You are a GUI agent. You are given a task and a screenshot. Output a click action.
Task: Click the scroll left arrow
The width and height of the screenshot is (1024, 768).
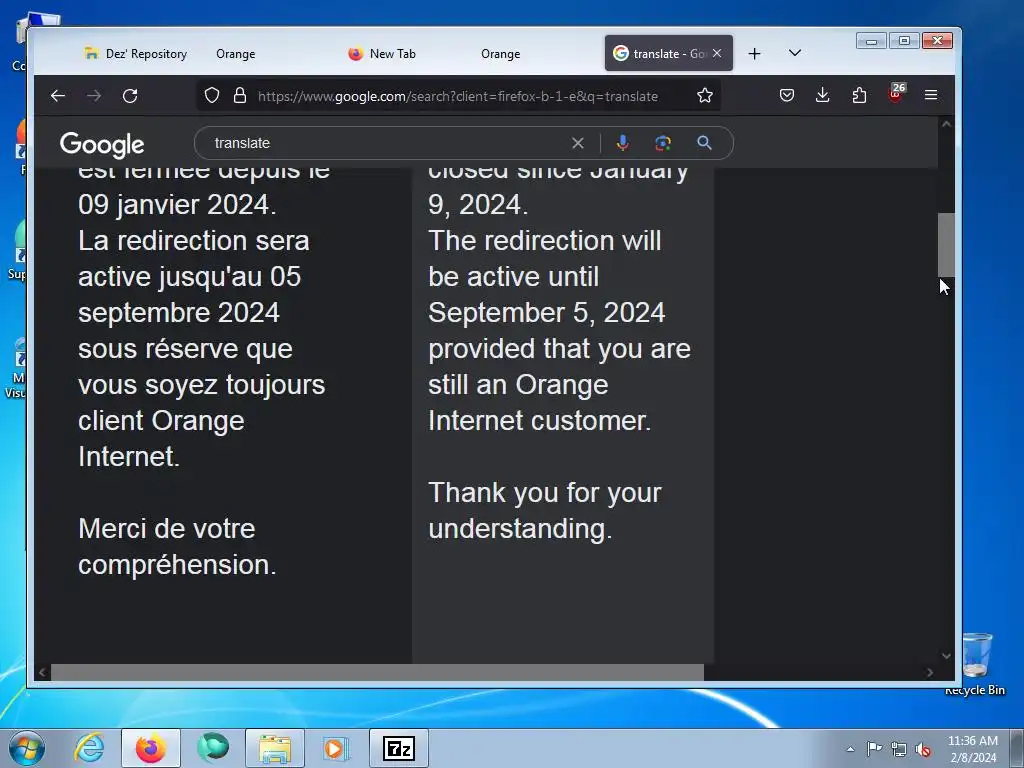pyautogui.click(x=42, y=672)
